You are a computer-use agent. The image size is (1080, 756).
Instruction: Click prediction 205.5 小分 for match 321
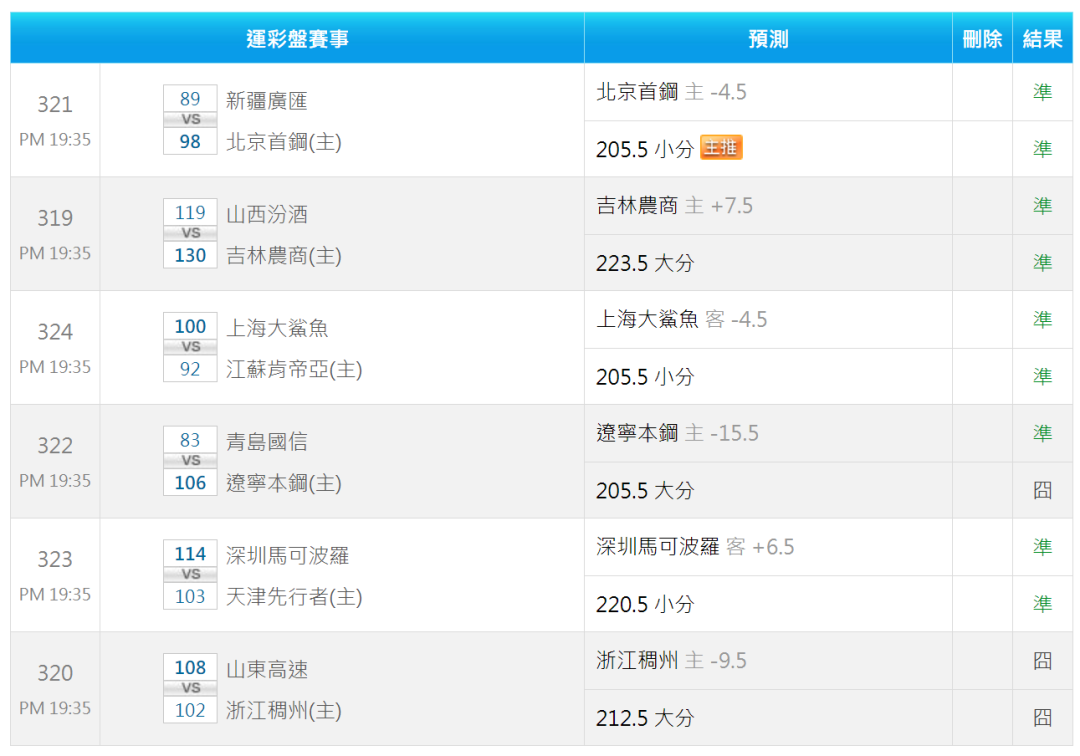tap(645, 149)
